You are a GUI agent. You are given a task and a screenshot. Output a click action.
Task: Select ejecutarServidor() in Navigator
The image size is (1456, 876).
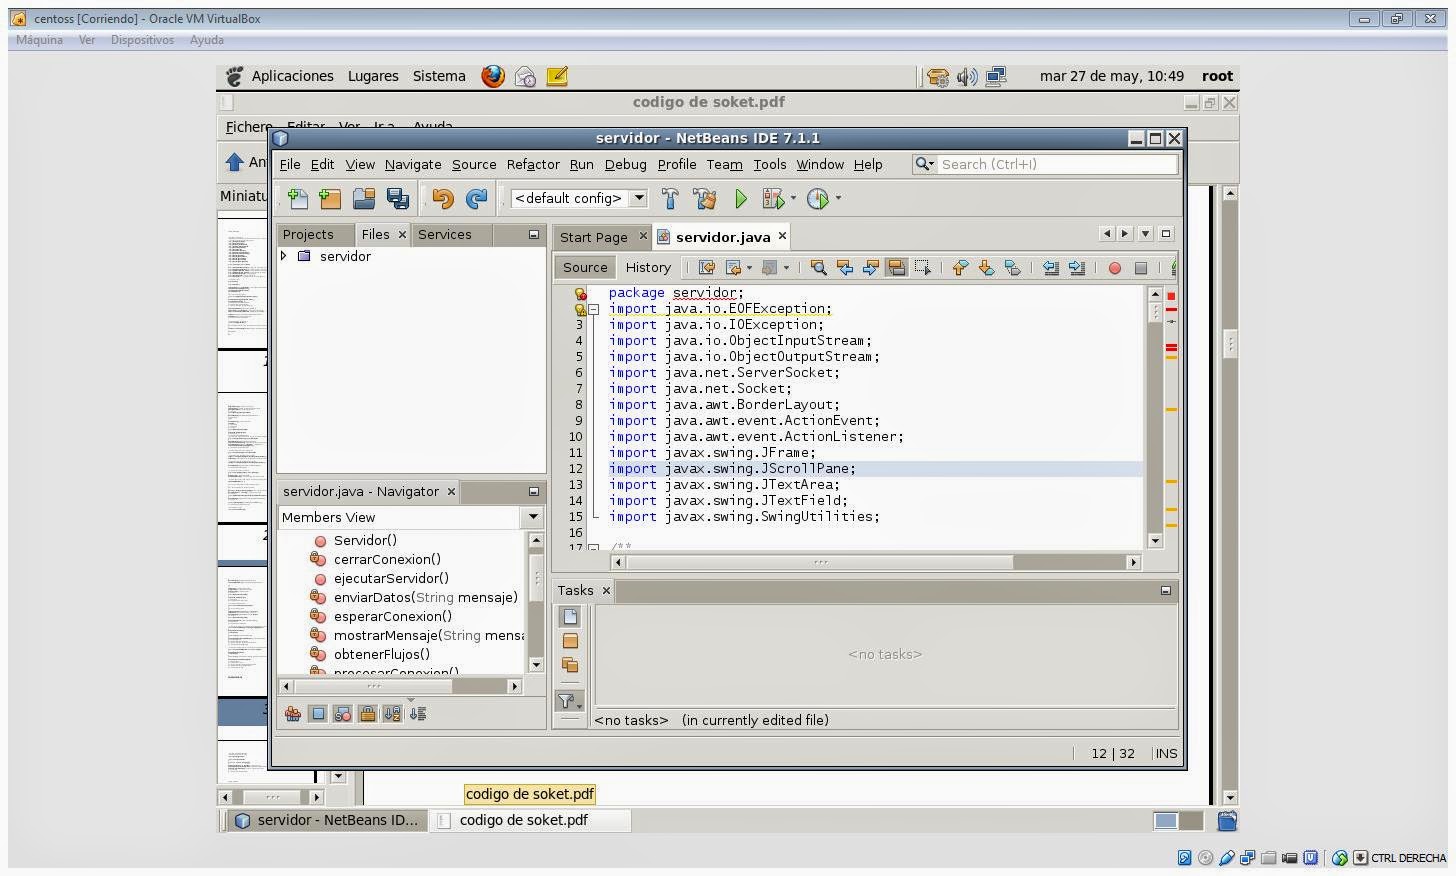coord(391,578)
